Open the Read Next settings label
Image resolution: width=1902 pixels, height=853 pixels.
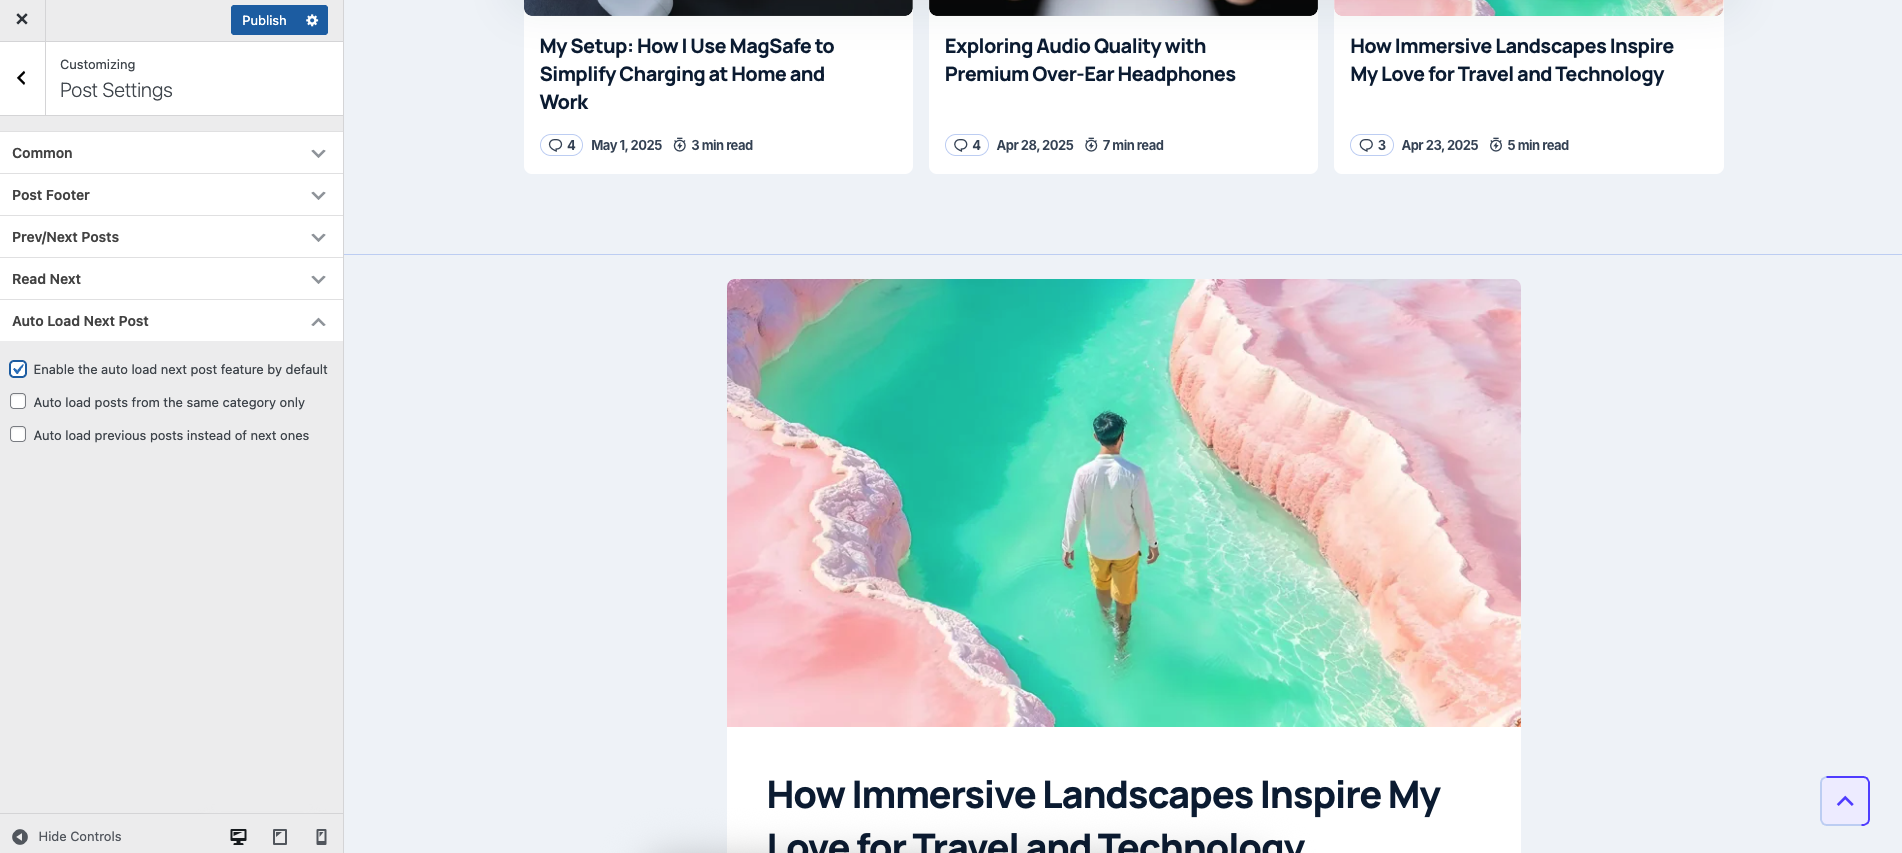pyautogui.click(x=46, y=279)
